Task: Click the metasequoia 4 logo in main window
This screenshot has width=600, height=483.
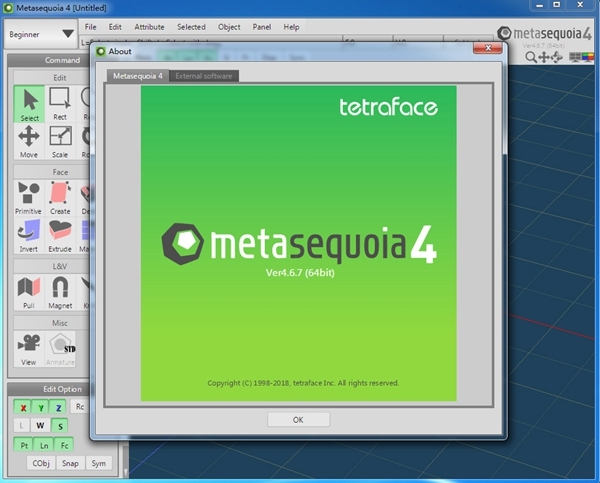Action: coord(545,33)
